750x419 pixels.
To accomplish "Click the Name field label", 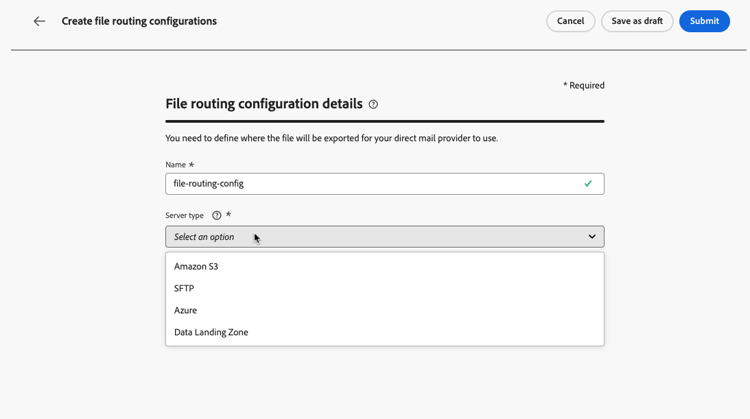I will (176, 165).
